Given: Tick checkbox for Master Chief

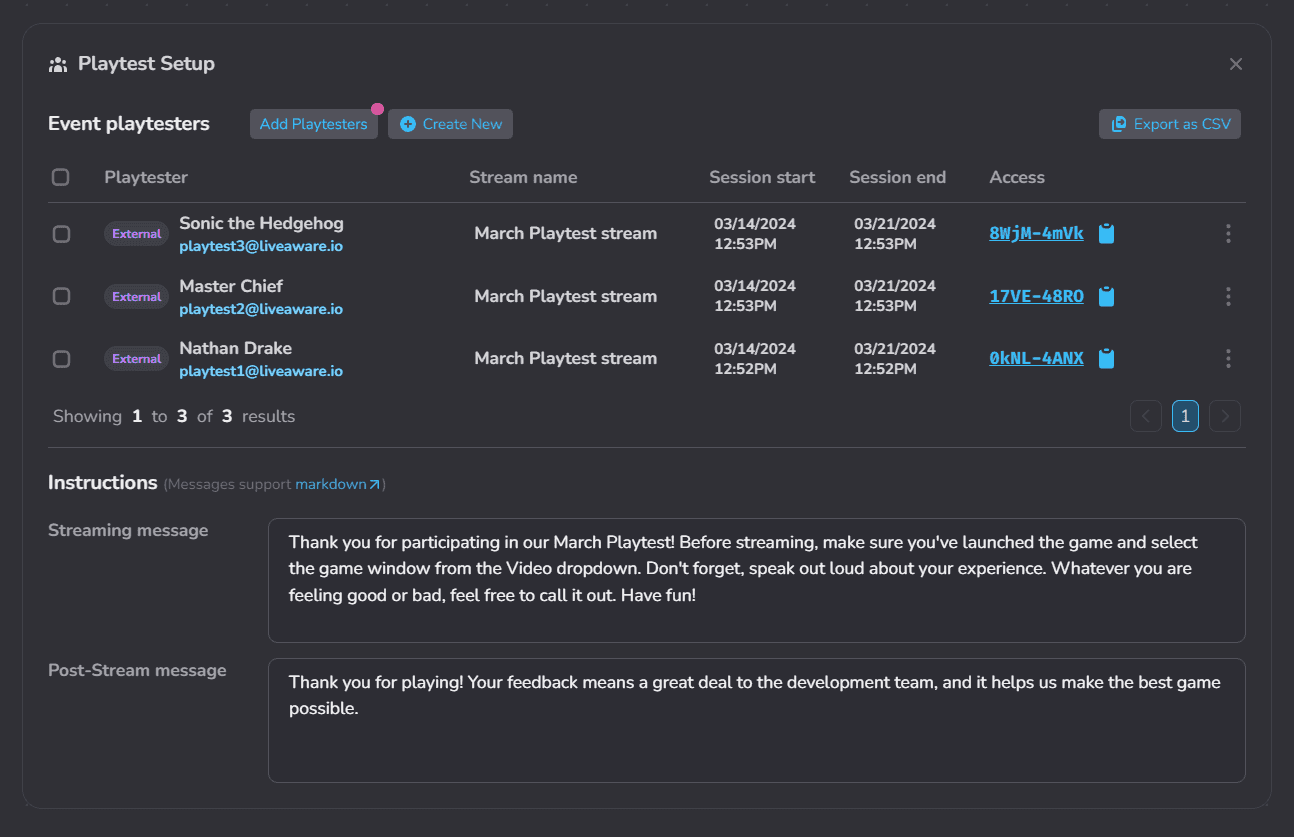Looking at the screenshot, I should [61, 297].
